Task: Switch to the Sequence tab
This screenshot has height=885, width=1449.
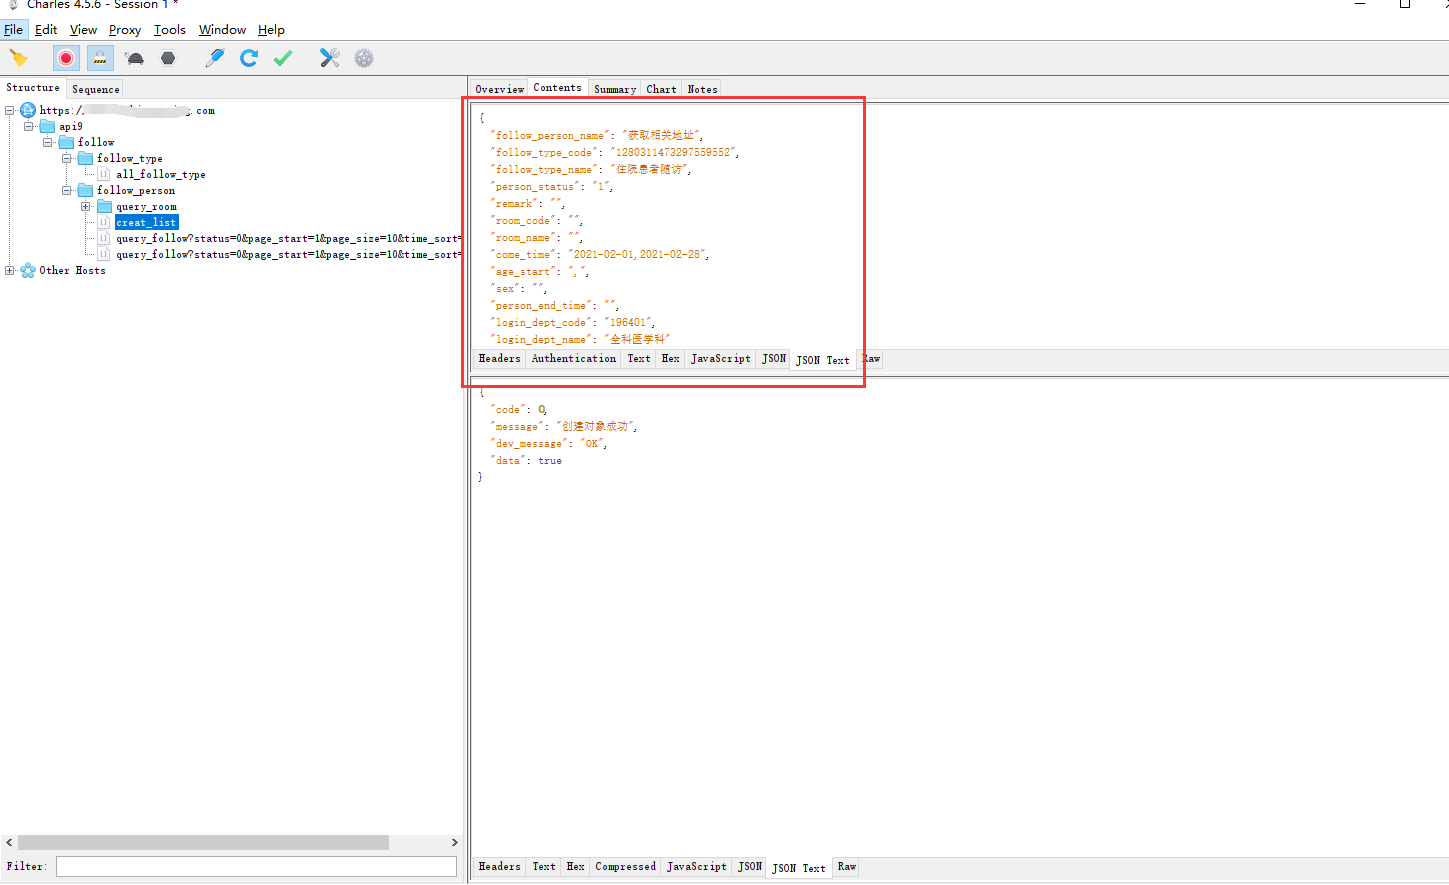Action: point(96,89)
